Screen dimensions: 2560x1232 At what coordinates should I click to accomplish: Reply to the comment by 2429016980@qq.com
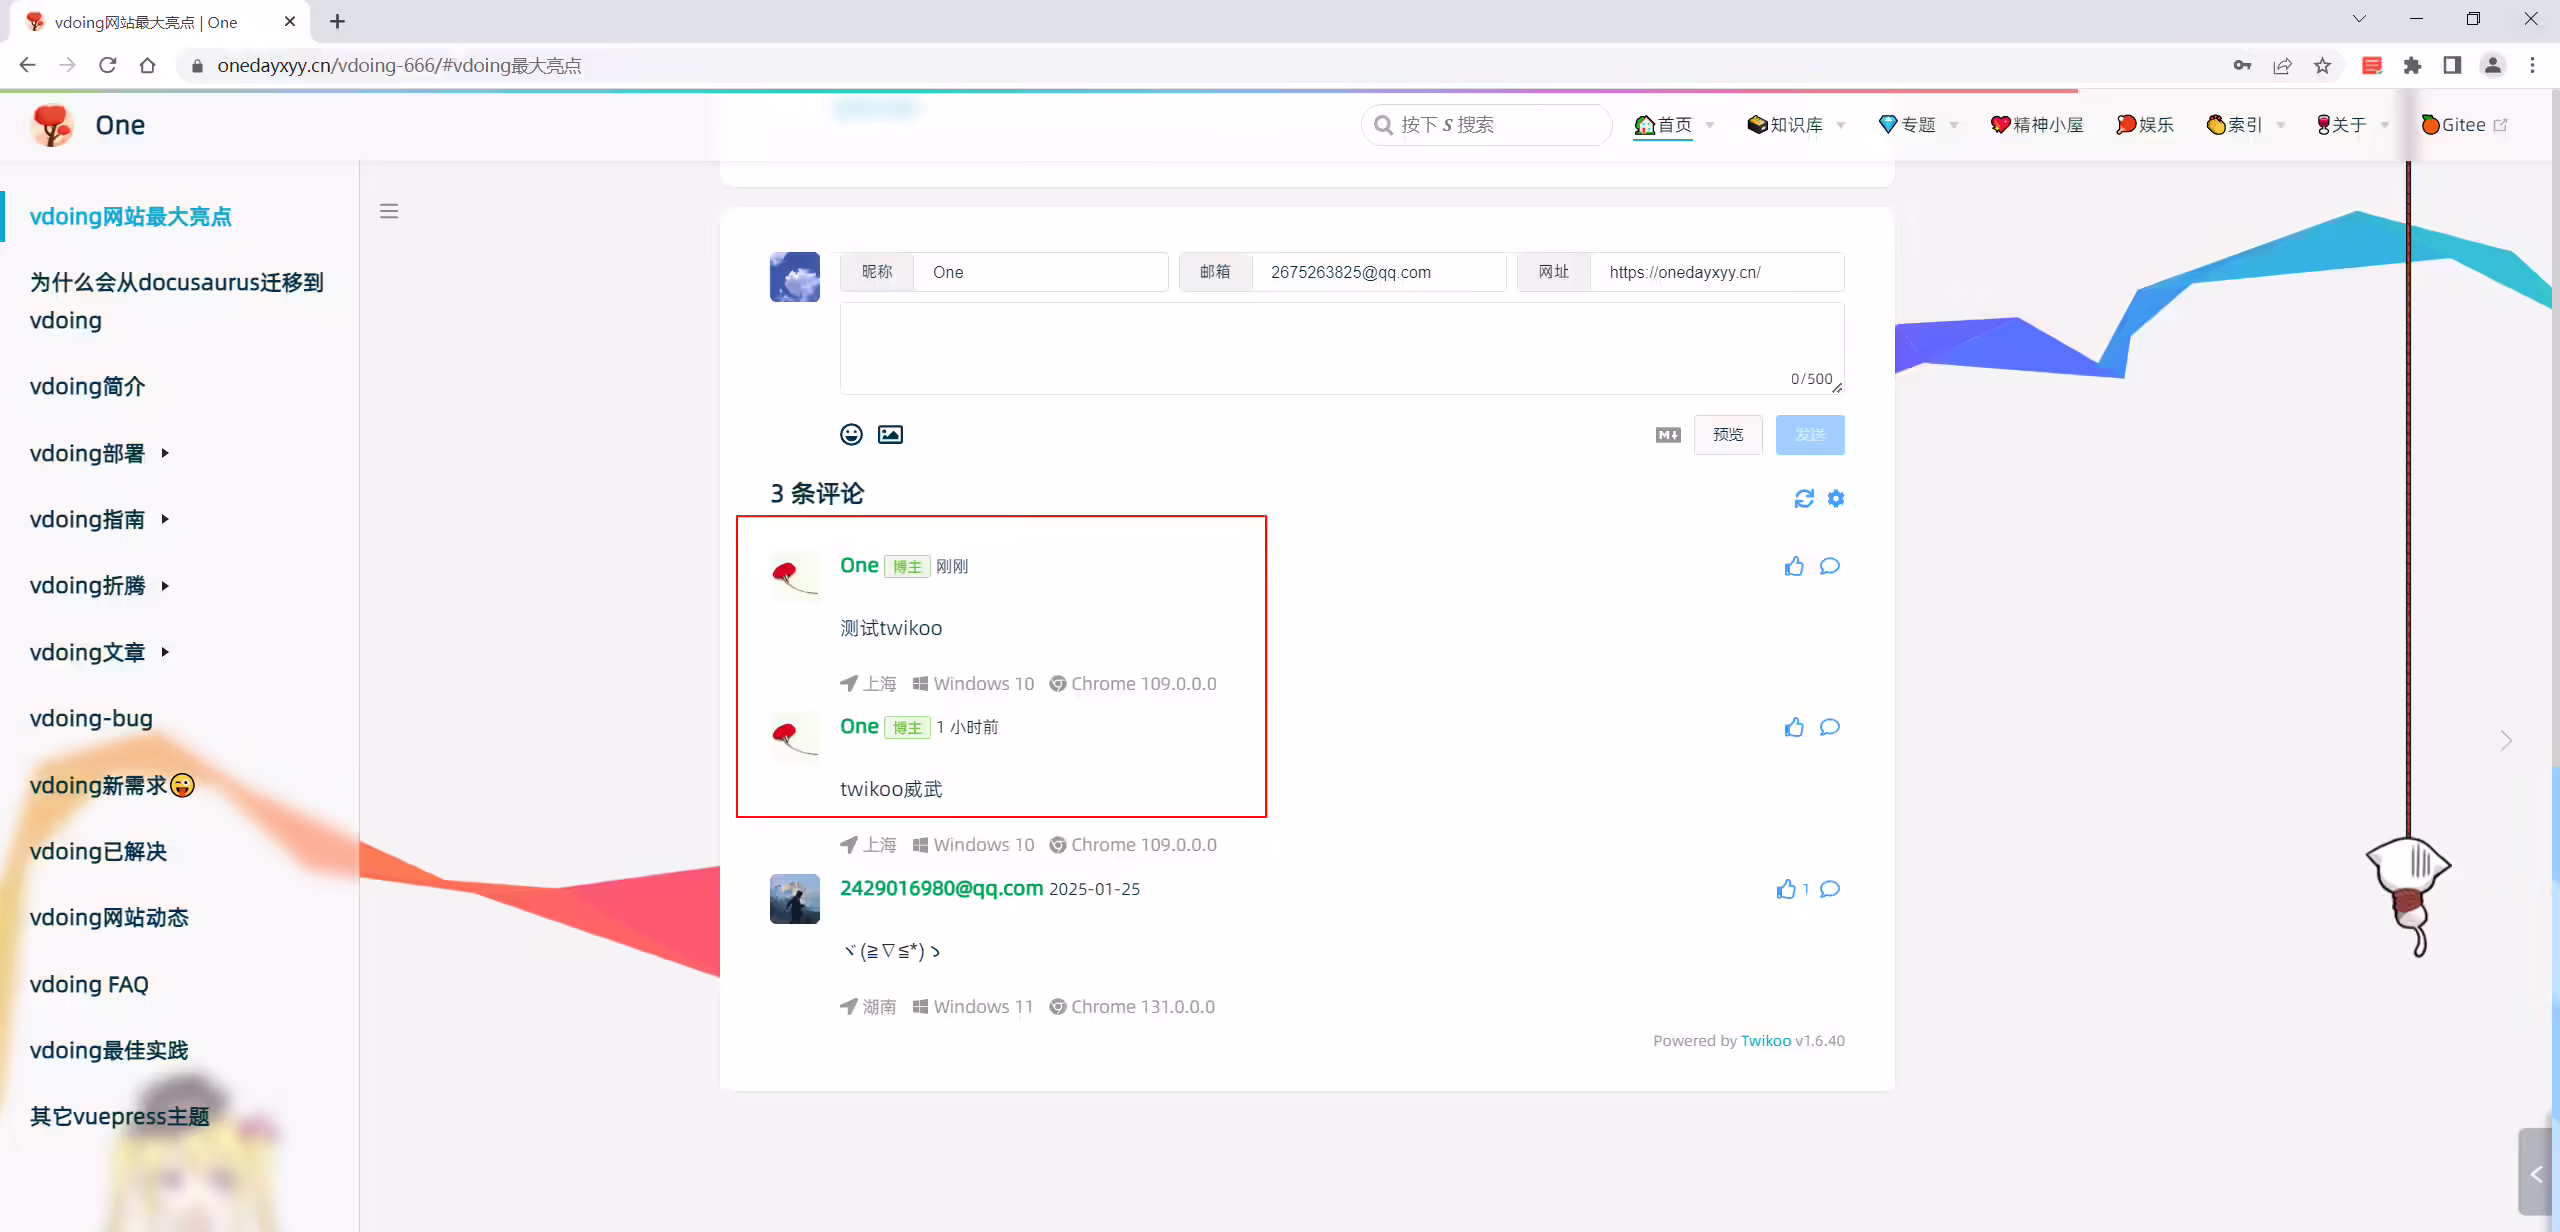(1830, 889)
